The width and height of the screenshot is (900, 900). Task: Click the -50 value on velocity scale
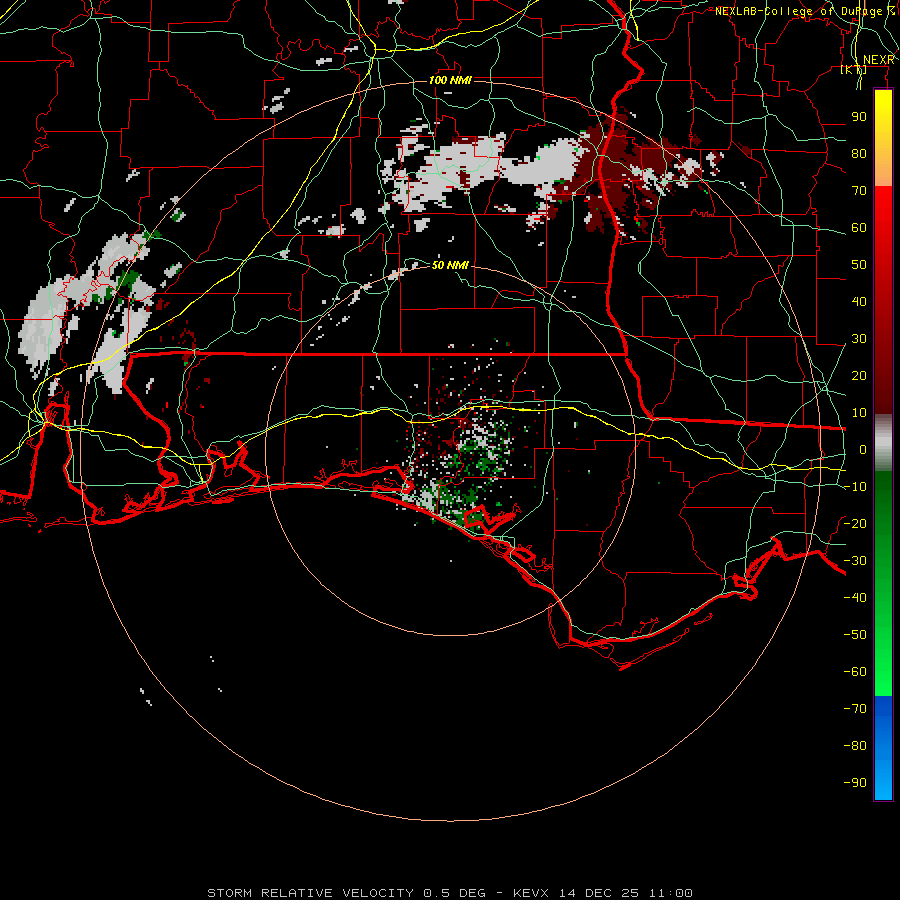point(855,635)
